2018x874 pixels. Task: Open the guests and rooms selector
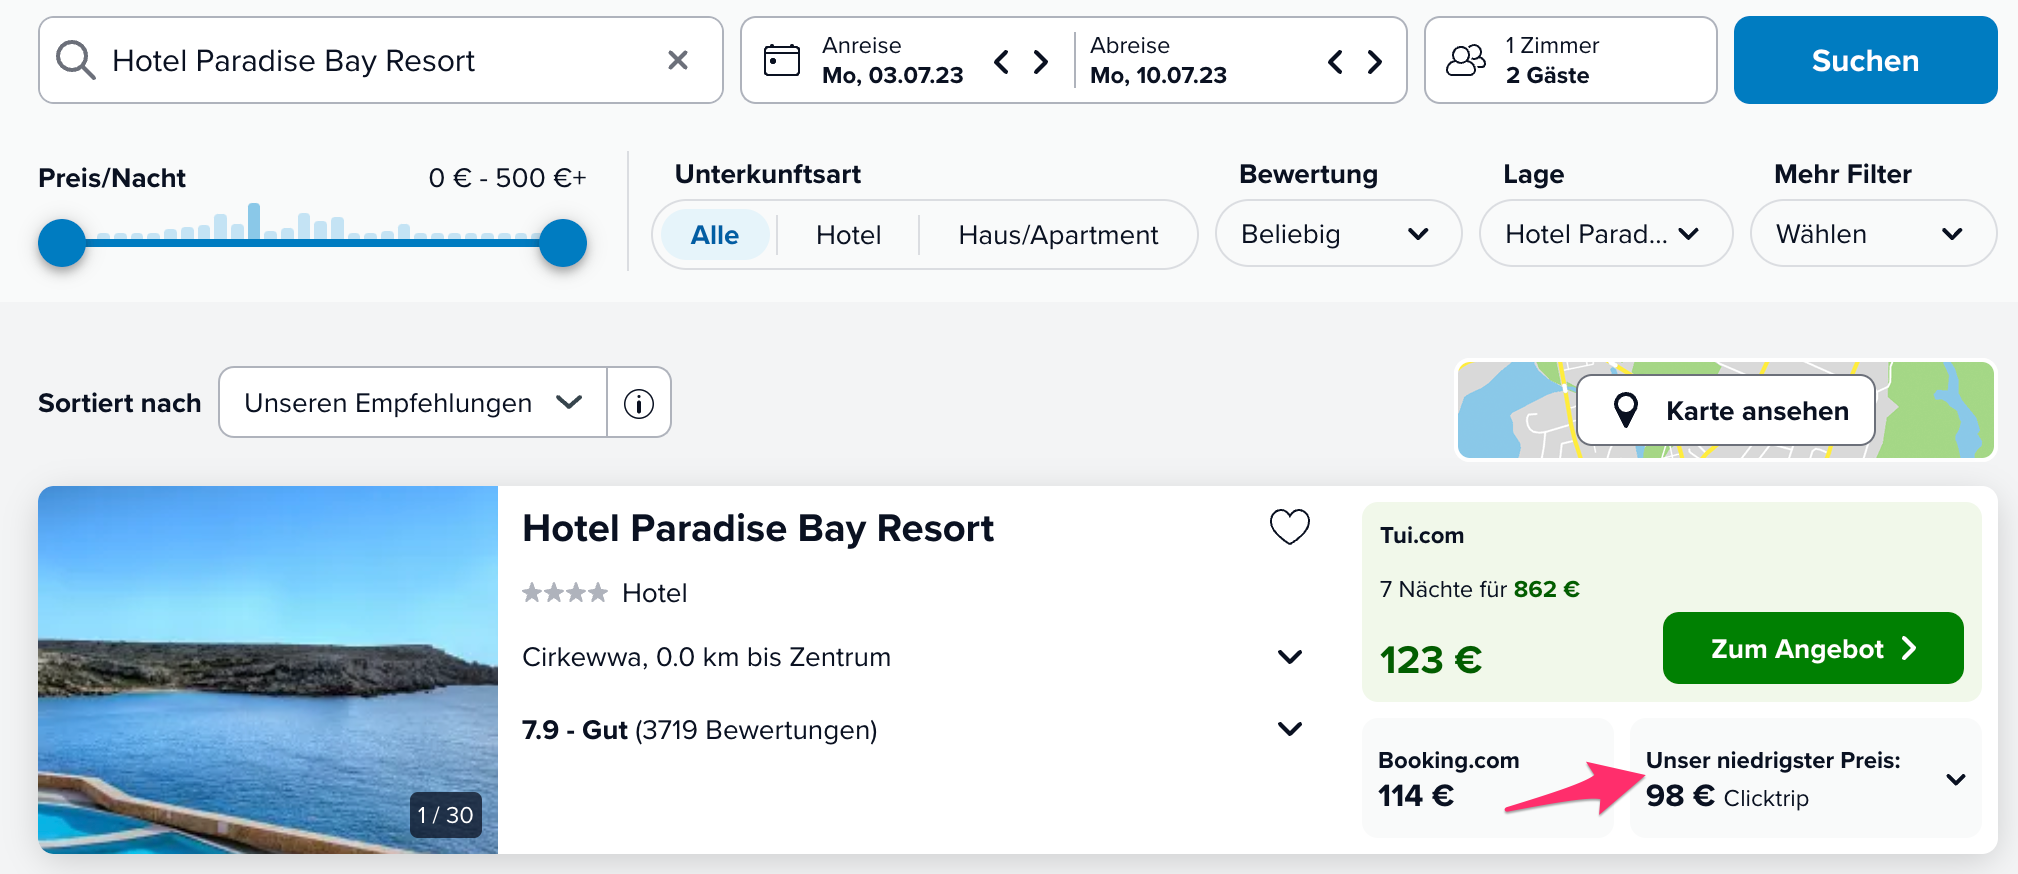coord(1570,60)
